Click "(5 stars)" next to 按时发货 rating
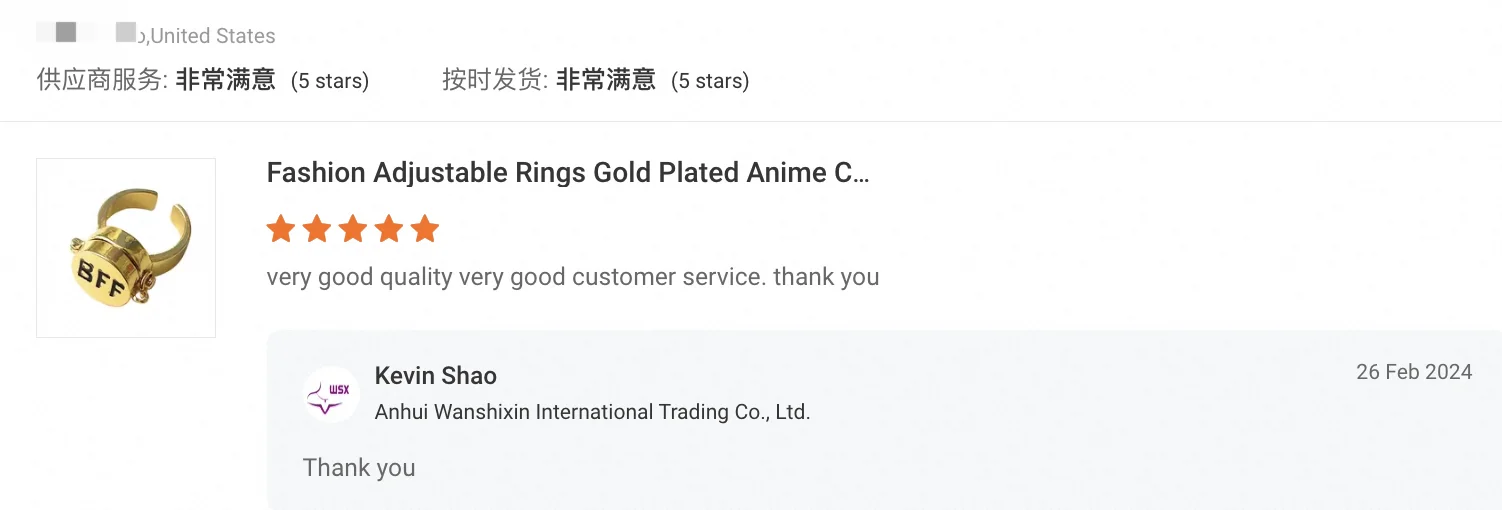The height and width of the screenshot is (510, 1502). (710, 81)
